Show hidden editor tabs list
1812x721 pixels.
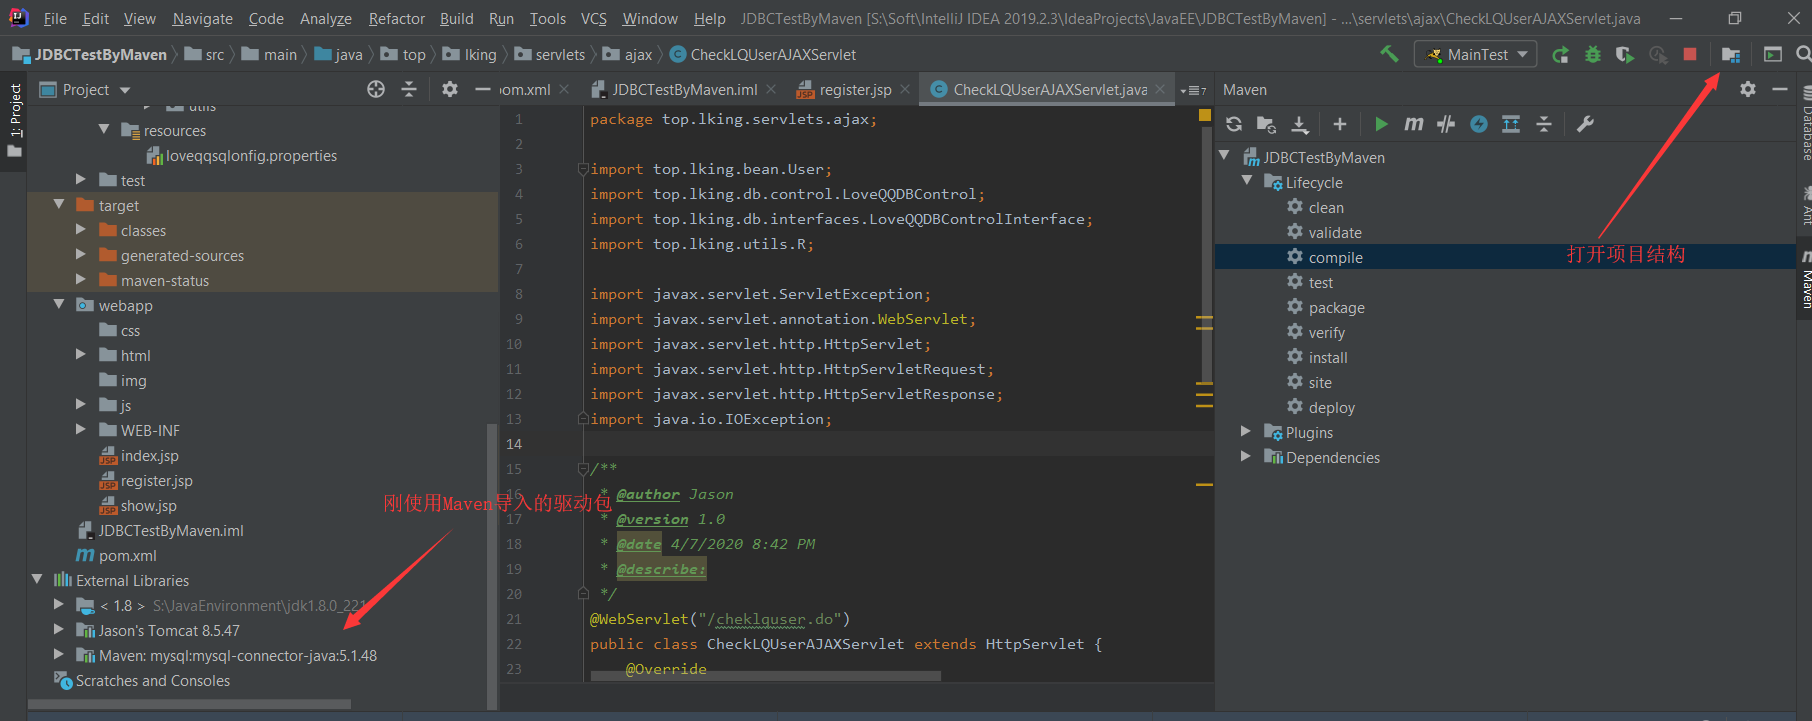(1193, 90)
